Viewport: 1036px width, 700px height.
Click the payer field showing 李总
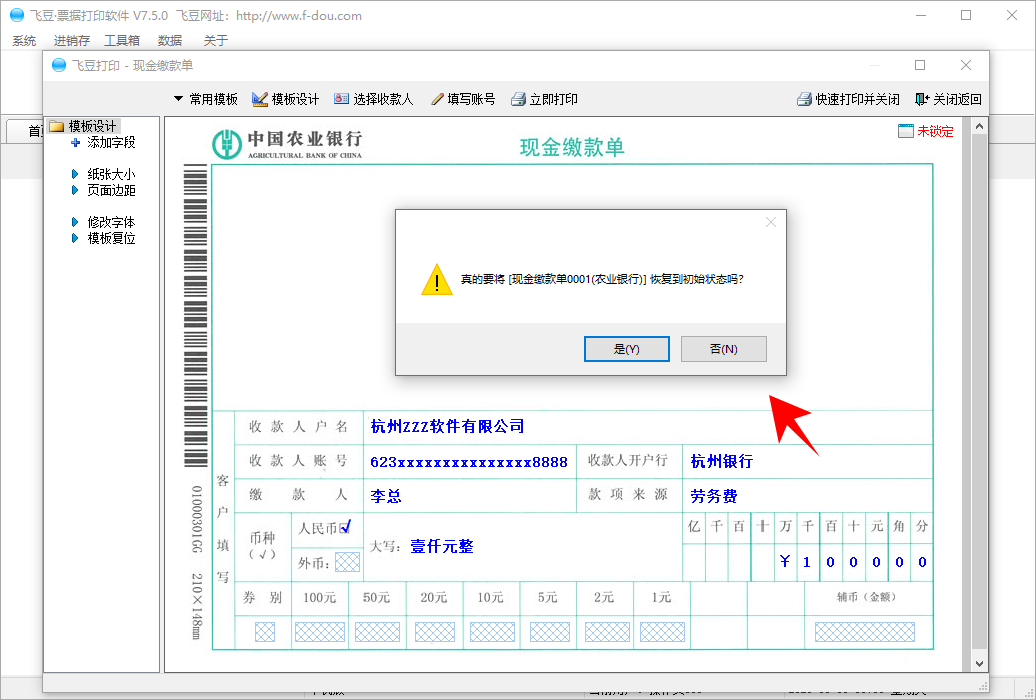386,496
